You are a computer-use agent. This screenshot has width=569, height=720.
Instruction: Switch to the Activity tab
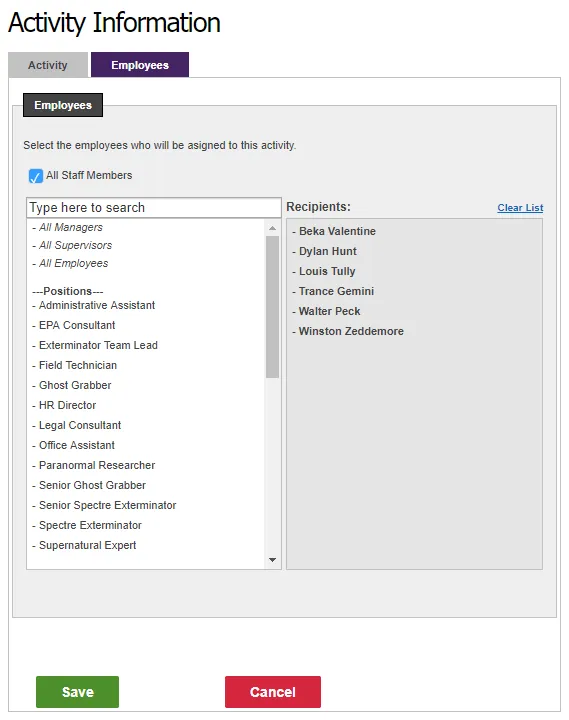point(48,65)
